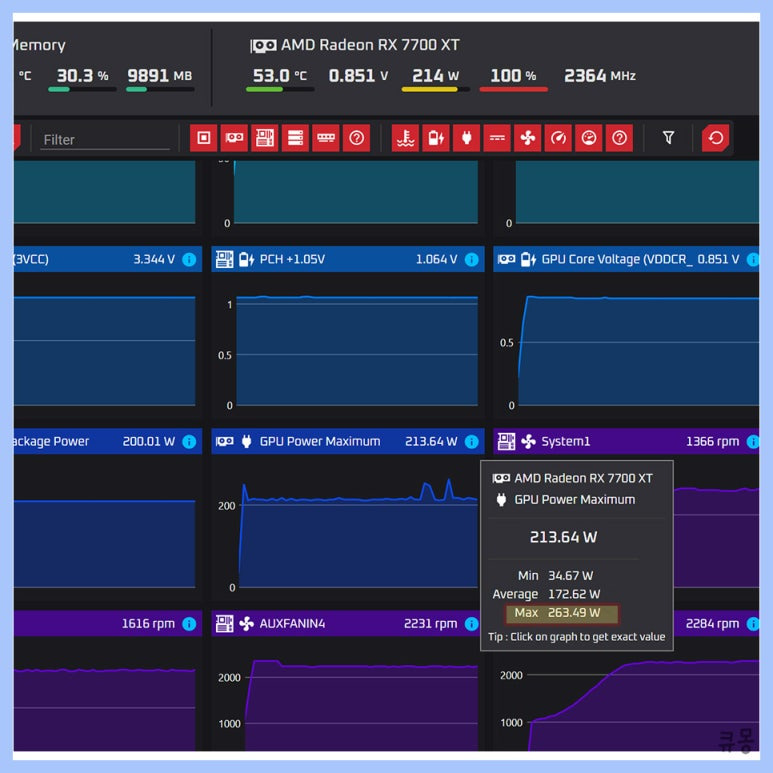Click the '3.344 V' 3VCC value
The height and width of the screenshot is (773, 773).
(x=154, y=259)
